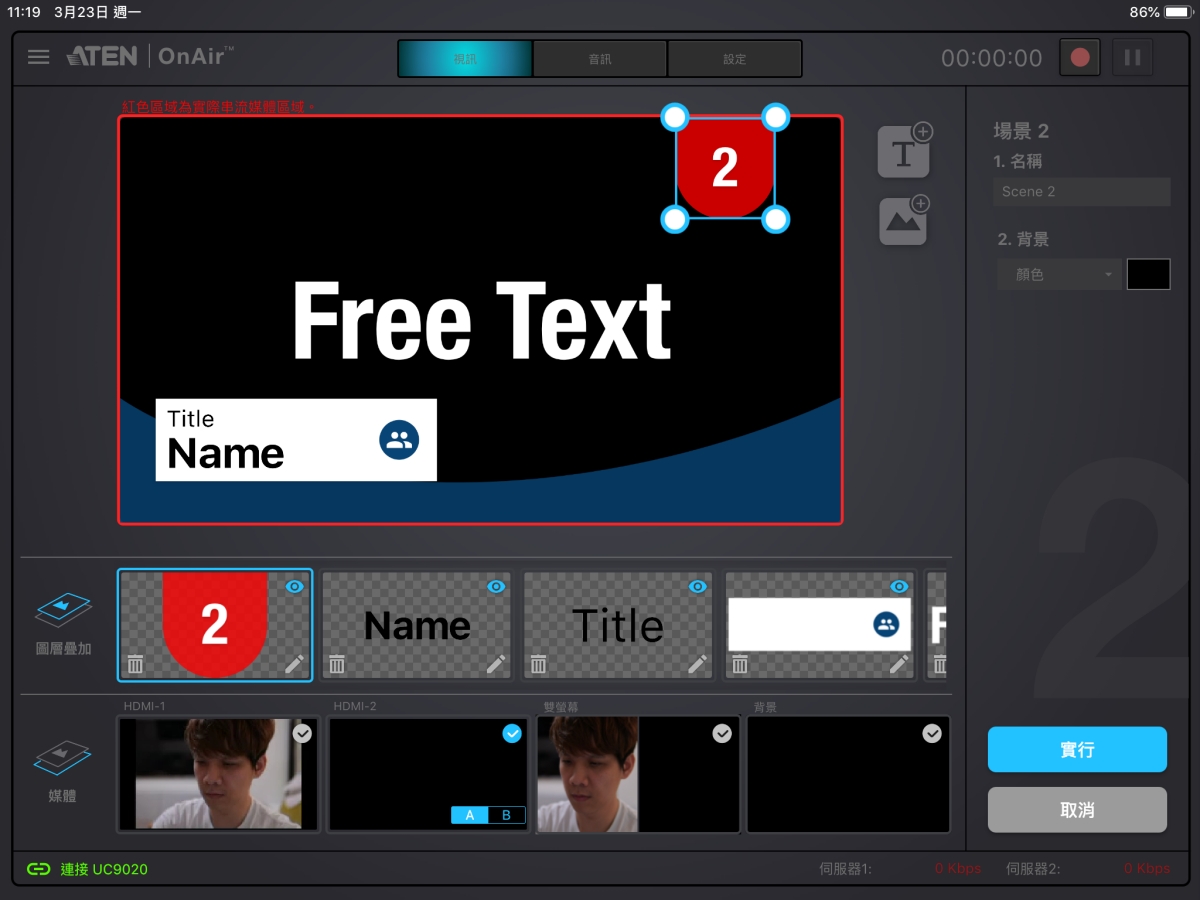1200x900 pixels.
Task: Open the hamburger menu
Action: (39, 57)
